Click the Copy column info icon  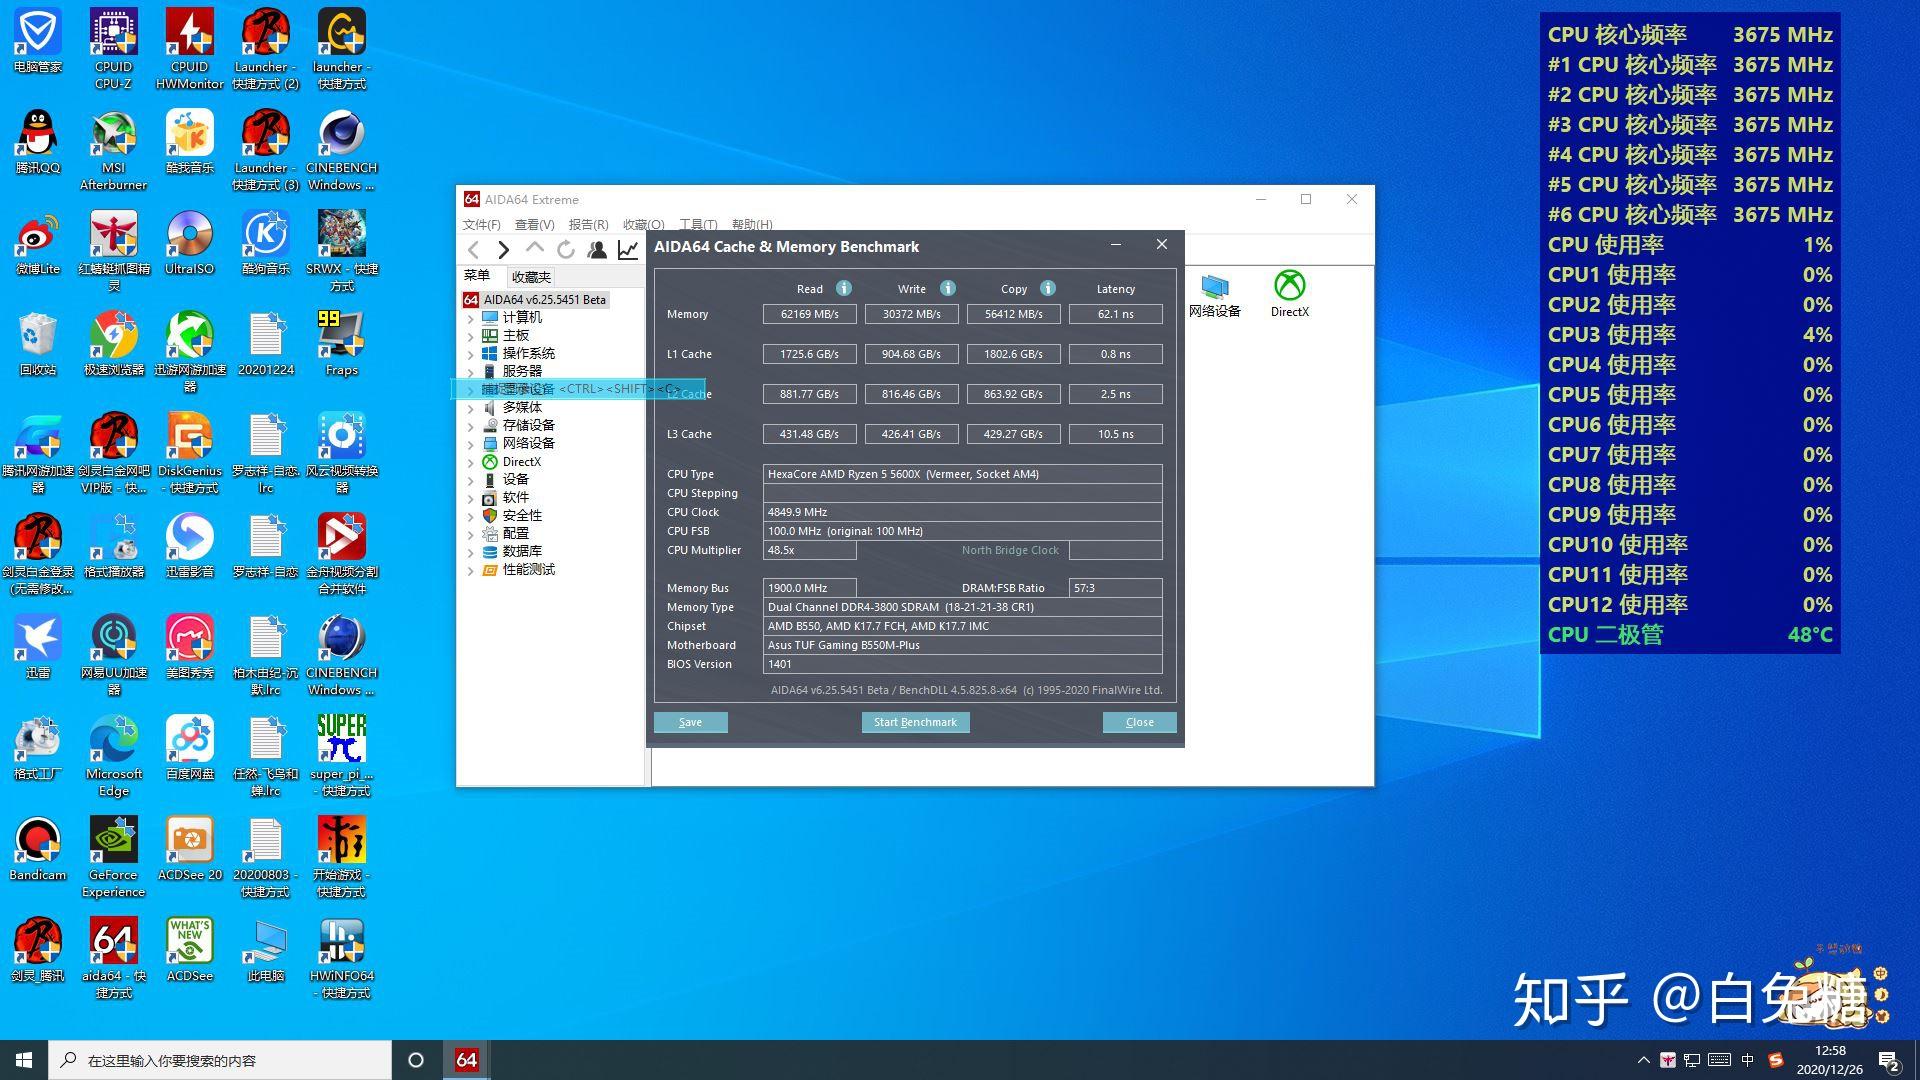pos(1047,288)
